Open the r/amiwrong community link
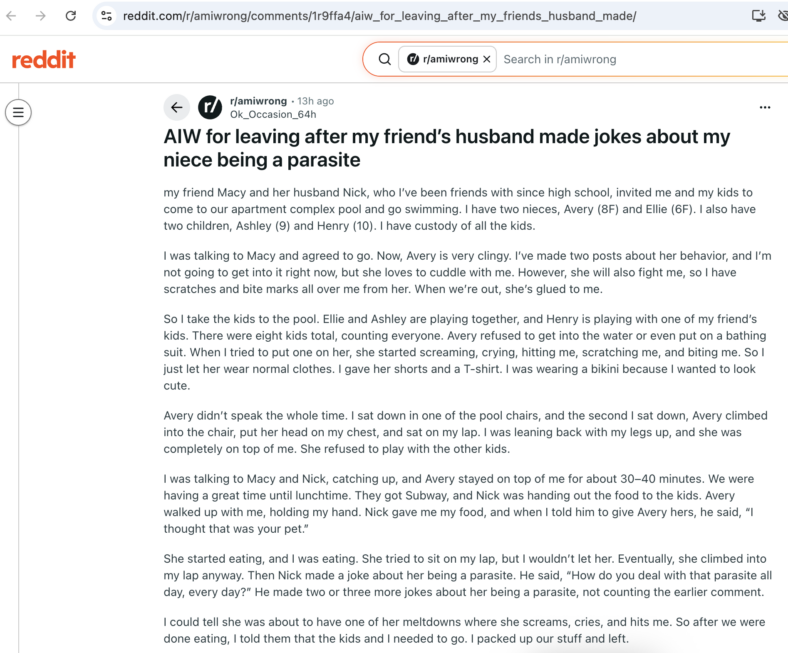 [x=258, y=101]
